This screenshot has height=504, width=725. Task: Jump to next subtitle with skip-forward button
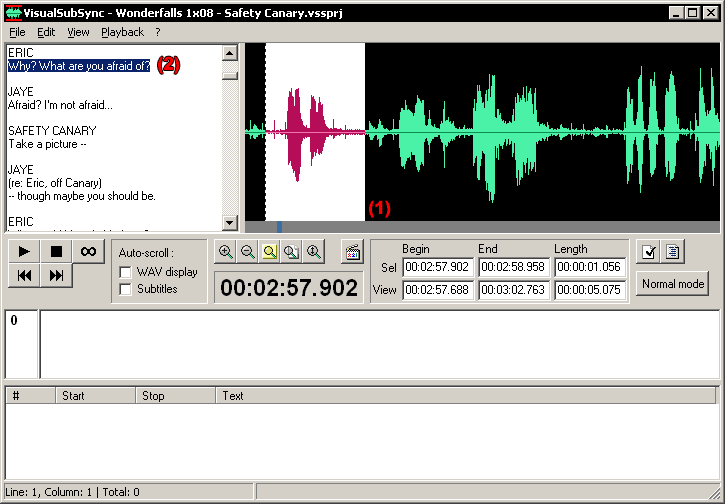tap(56, 276)
